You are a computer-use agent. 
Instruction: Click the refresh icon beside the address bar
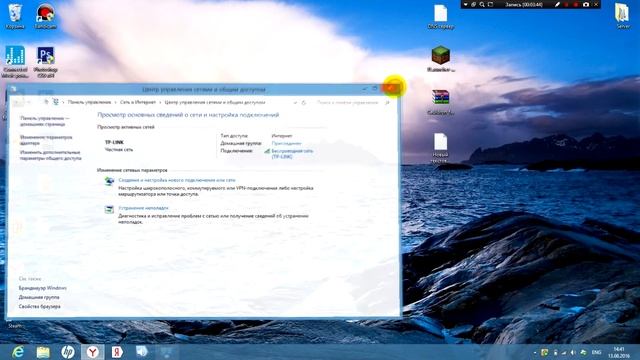click(x=304, y=102)
